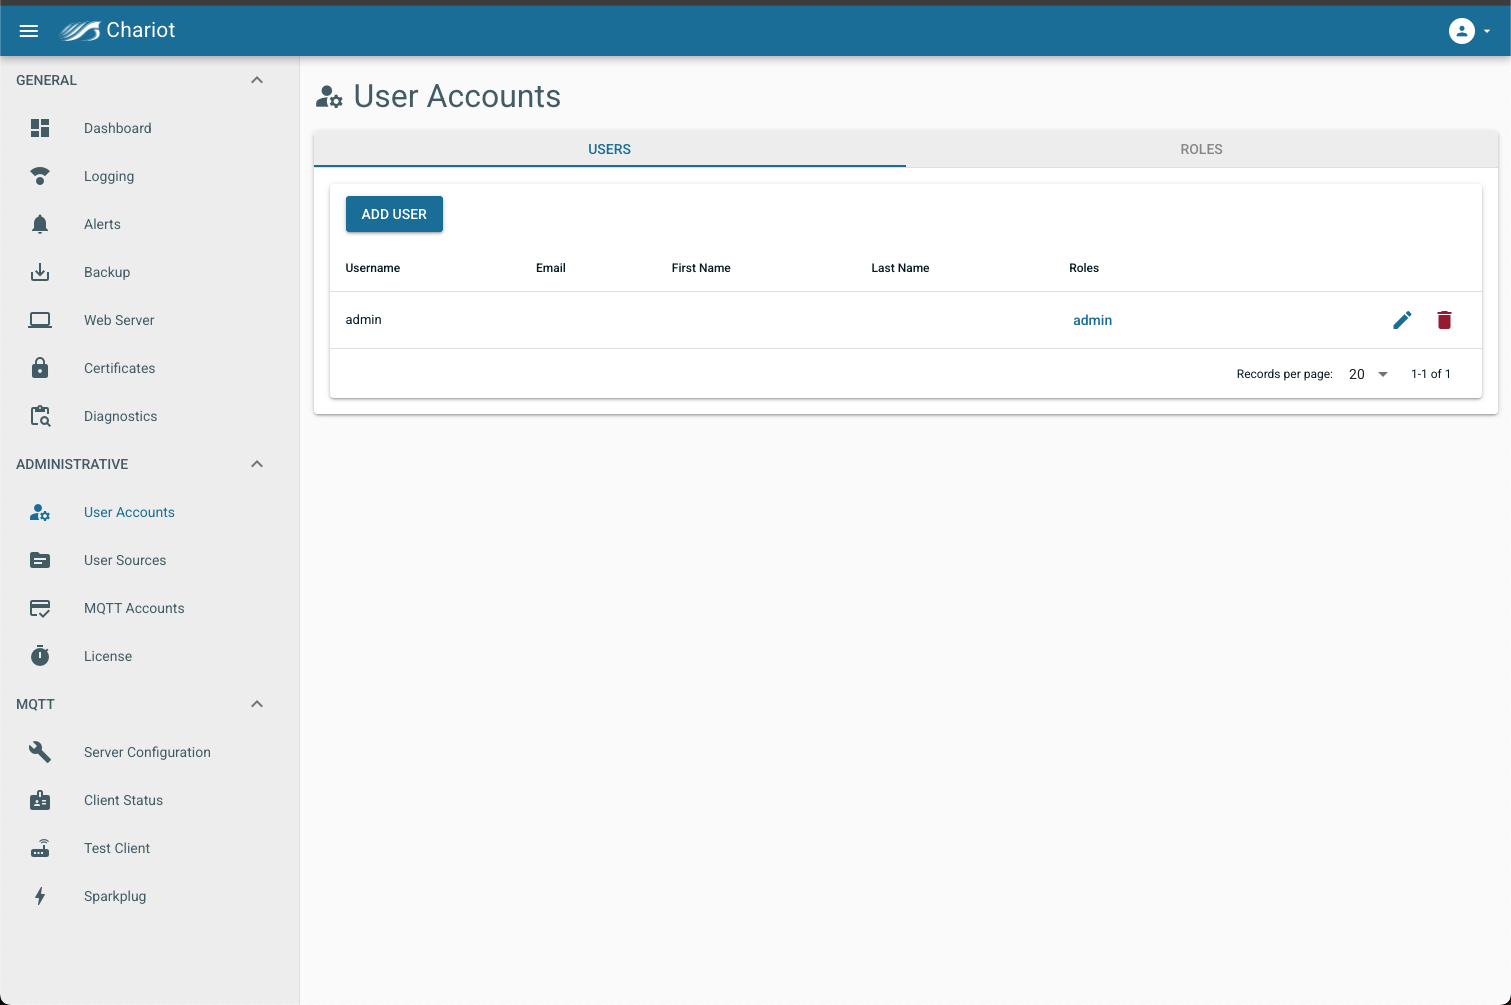Viewport: 1511px width, 1005px height.
Task: Click the License stopwatch icon
Action: pyautogui.click(x=40, y=656)
